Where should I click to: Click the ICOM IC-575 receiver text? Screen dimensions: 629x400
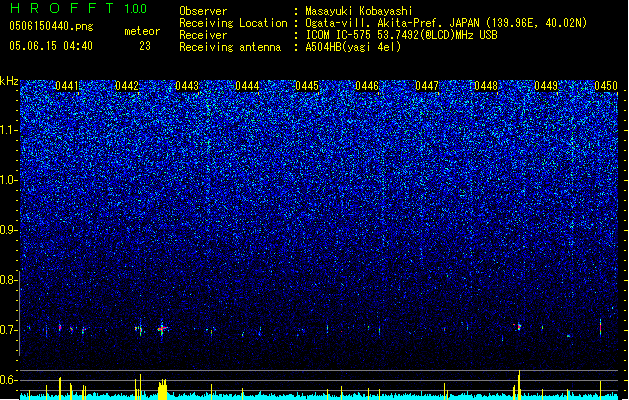401,35
